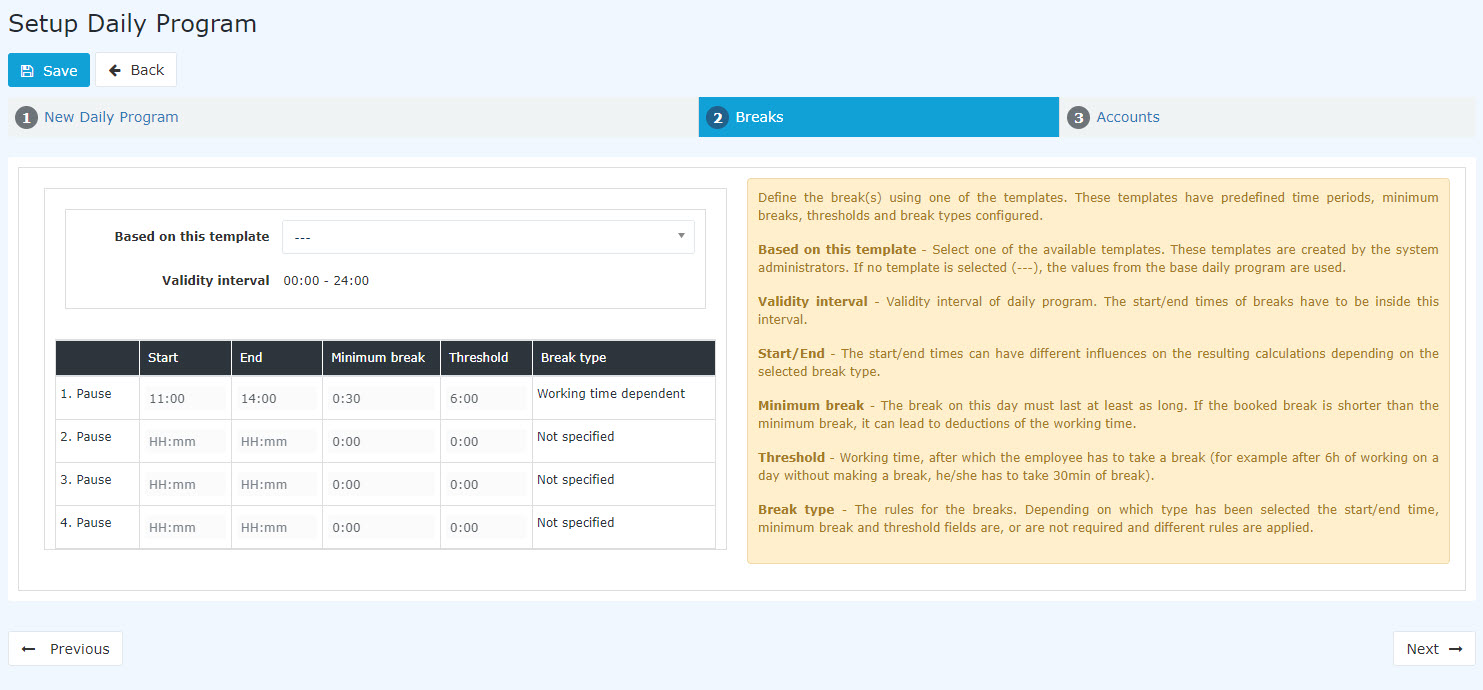Screen dimensions: 1483x690
Task: Click the Break type column header
Action: (624, 357)
